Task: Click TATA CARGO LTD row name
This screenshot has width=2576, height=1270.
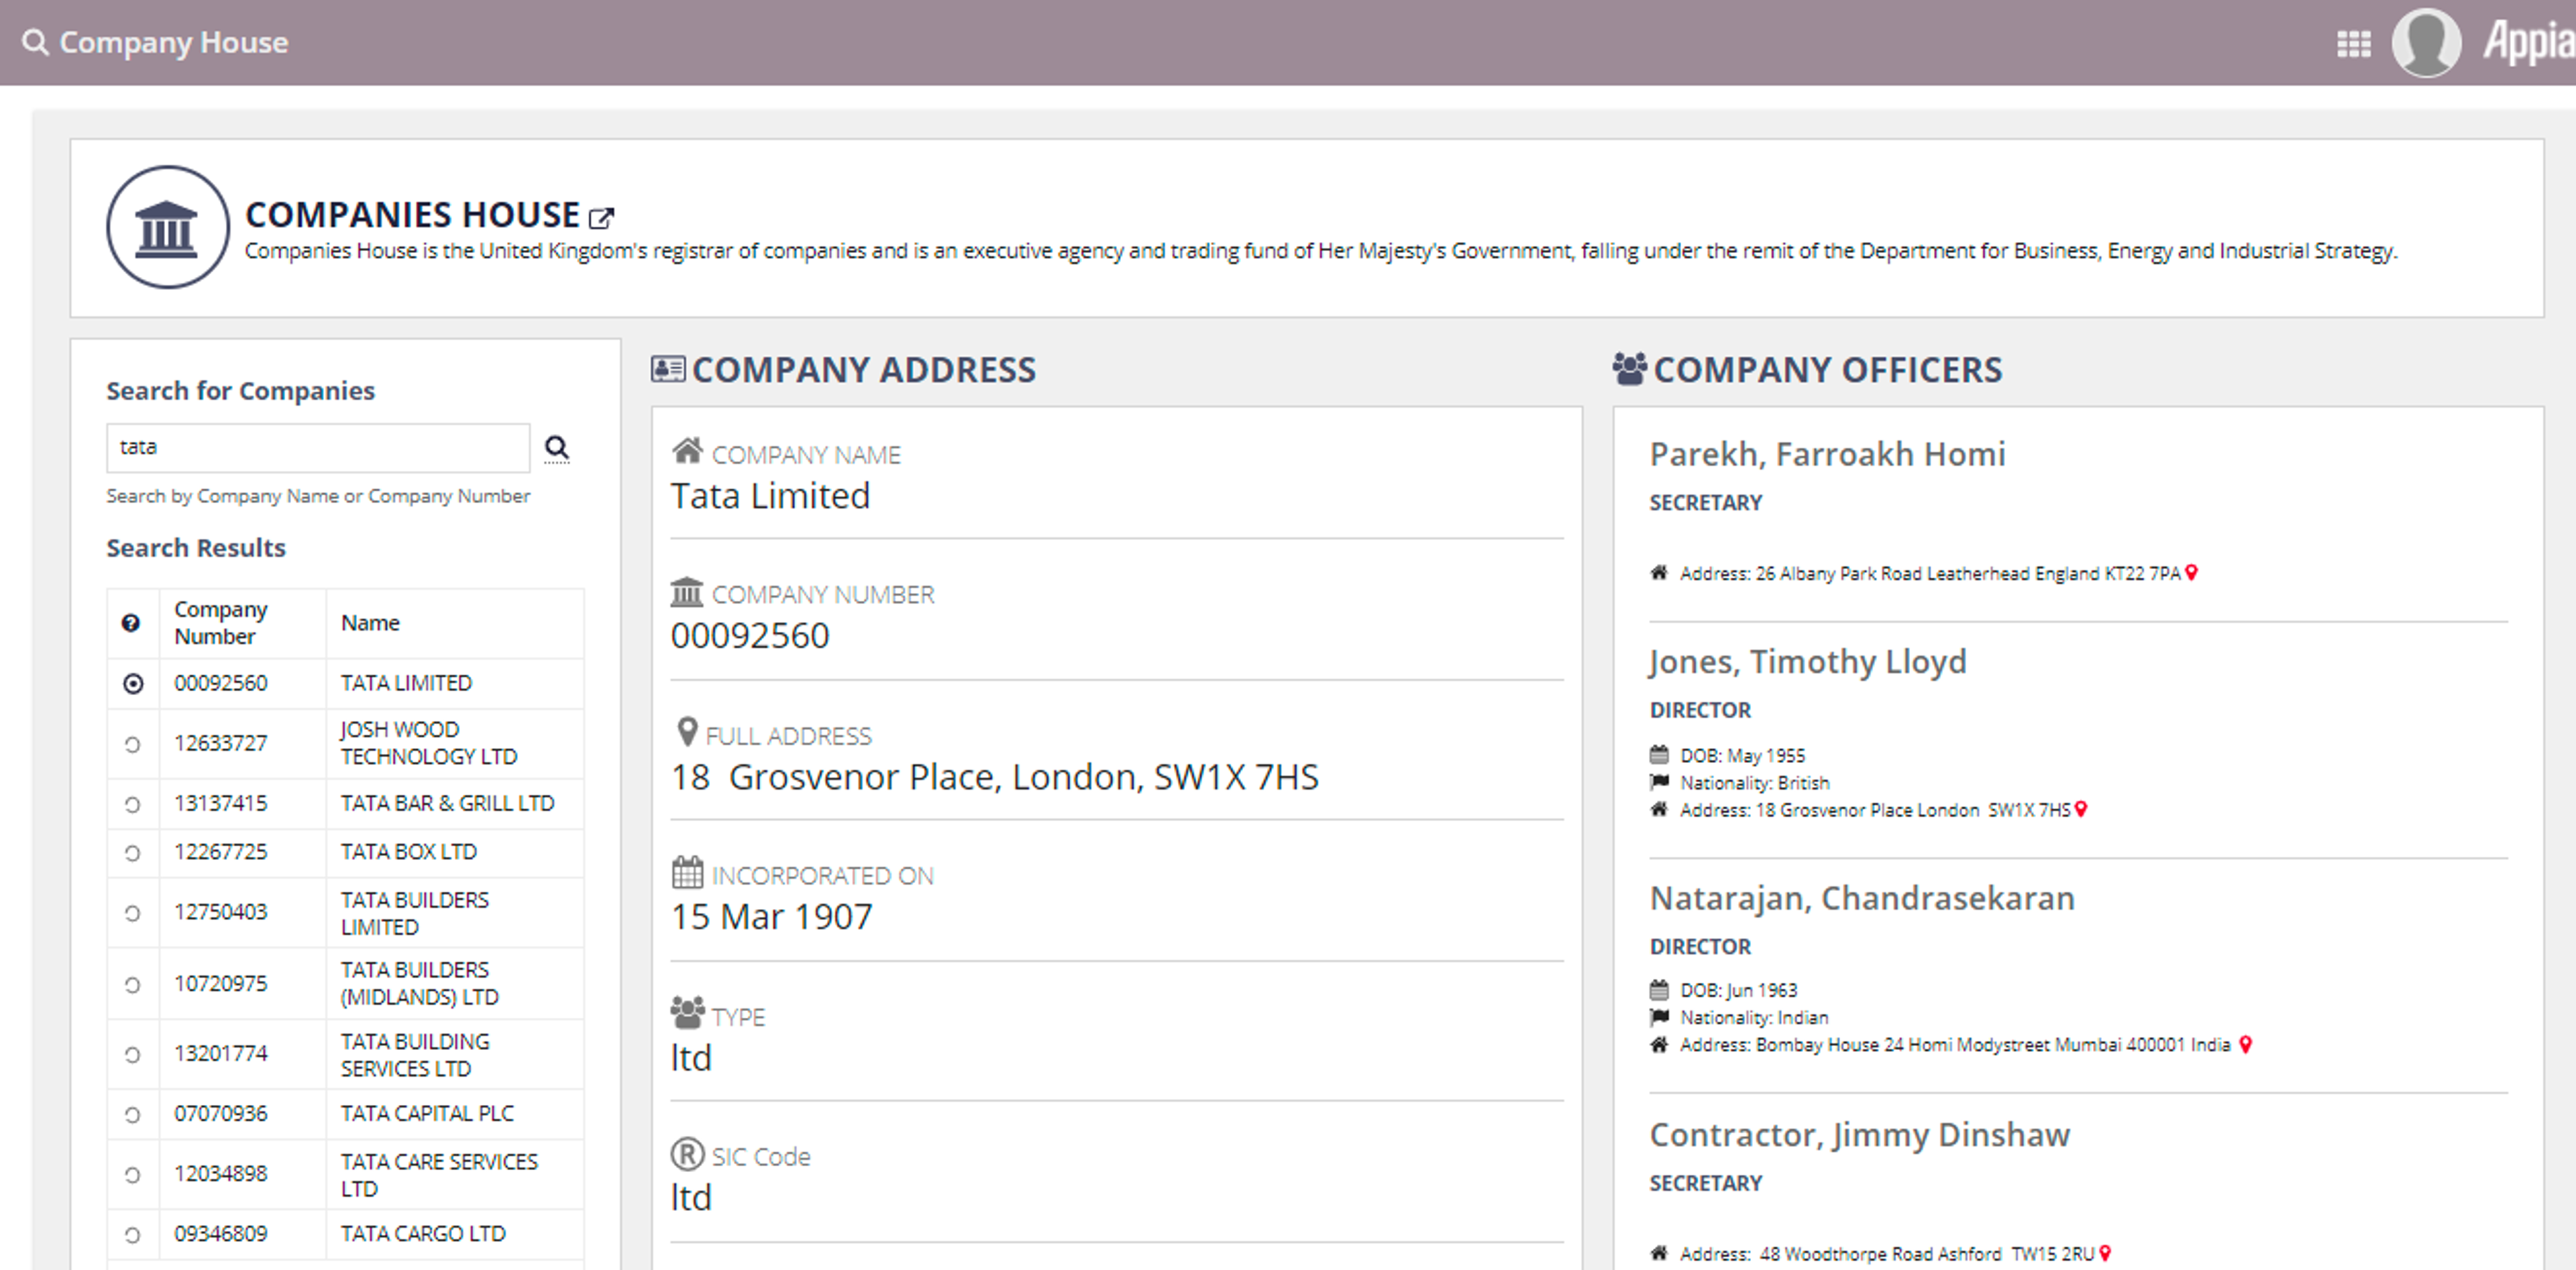Action: point(423,1234)
